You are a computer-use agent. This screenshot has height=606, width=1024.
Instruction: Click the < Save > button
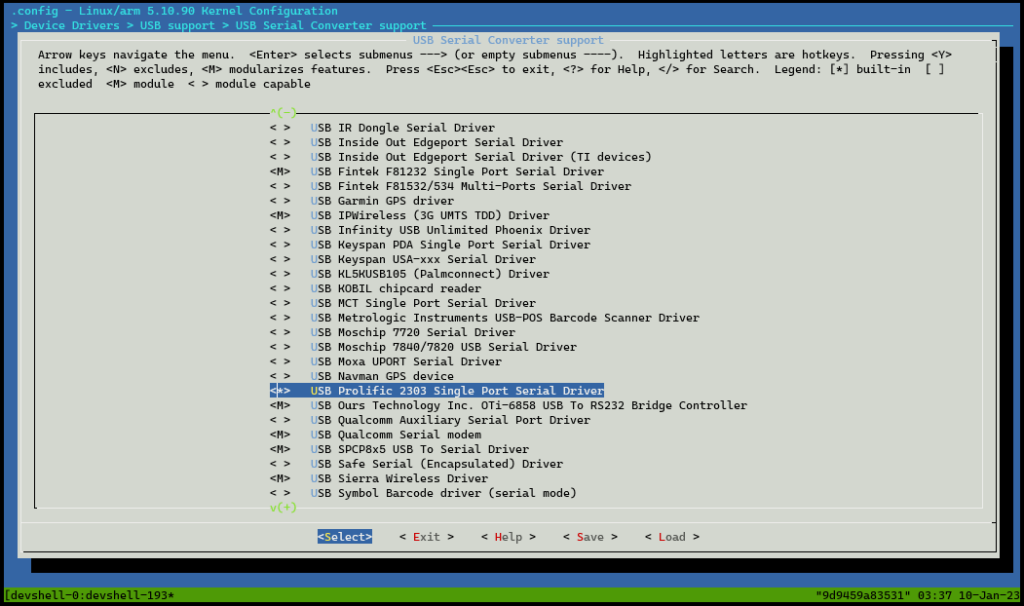tap(590, 537)
